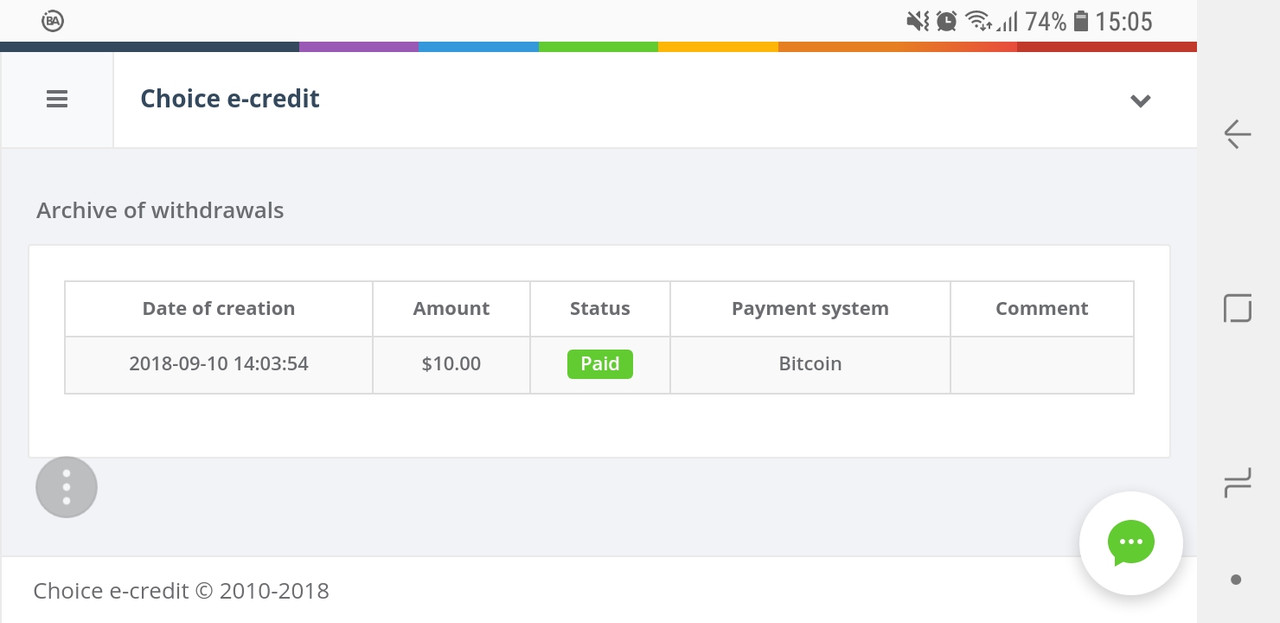Open the hamburger menu
This screenshot has height=623, width=1280.
coord(57,99)
